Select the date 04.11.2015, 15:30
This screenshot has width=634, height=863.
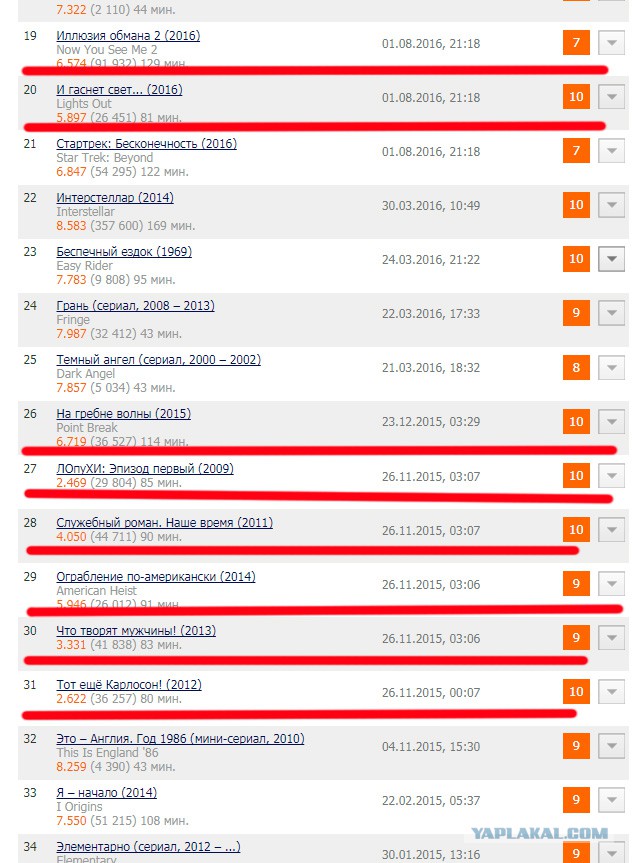431,746
